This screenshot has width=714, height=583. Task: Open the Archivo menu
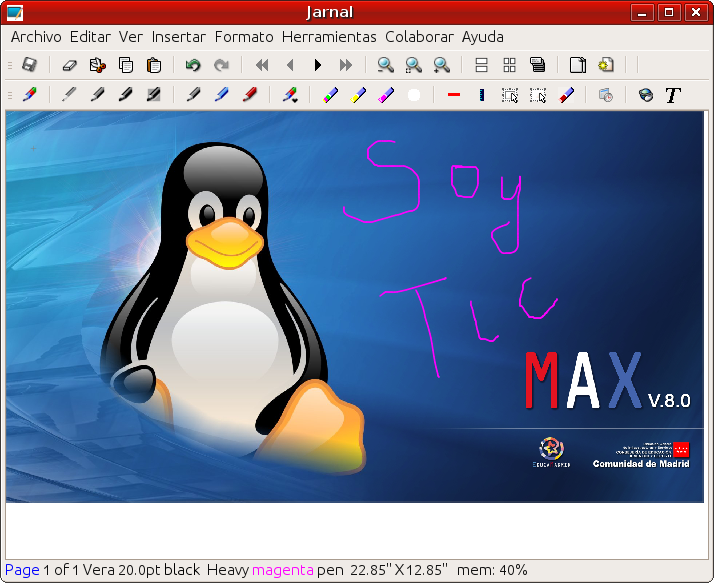36,37
